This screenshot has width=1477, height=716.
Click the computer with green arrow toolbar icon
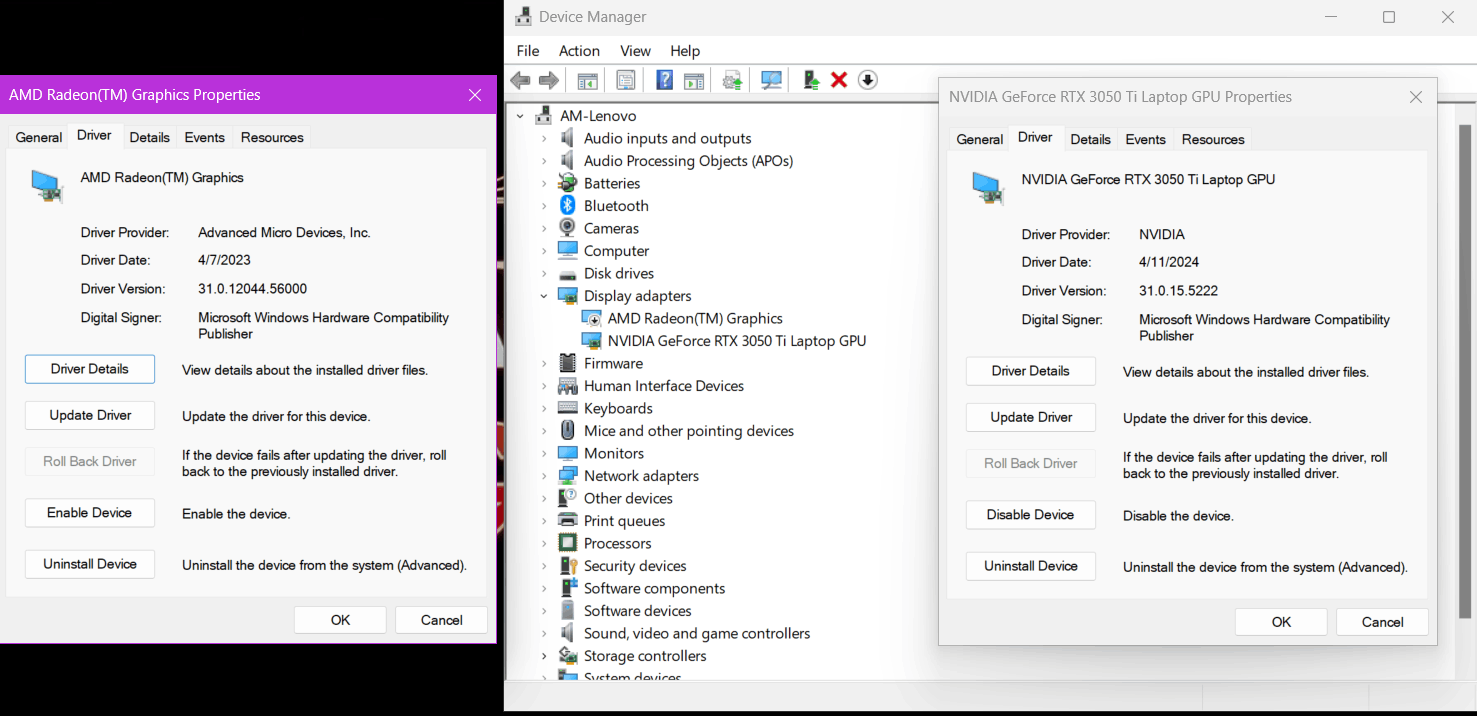tap(811, 80)
